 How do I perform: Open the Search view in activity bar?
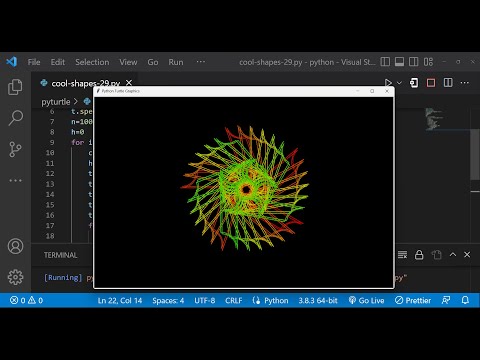click(15, 118)
